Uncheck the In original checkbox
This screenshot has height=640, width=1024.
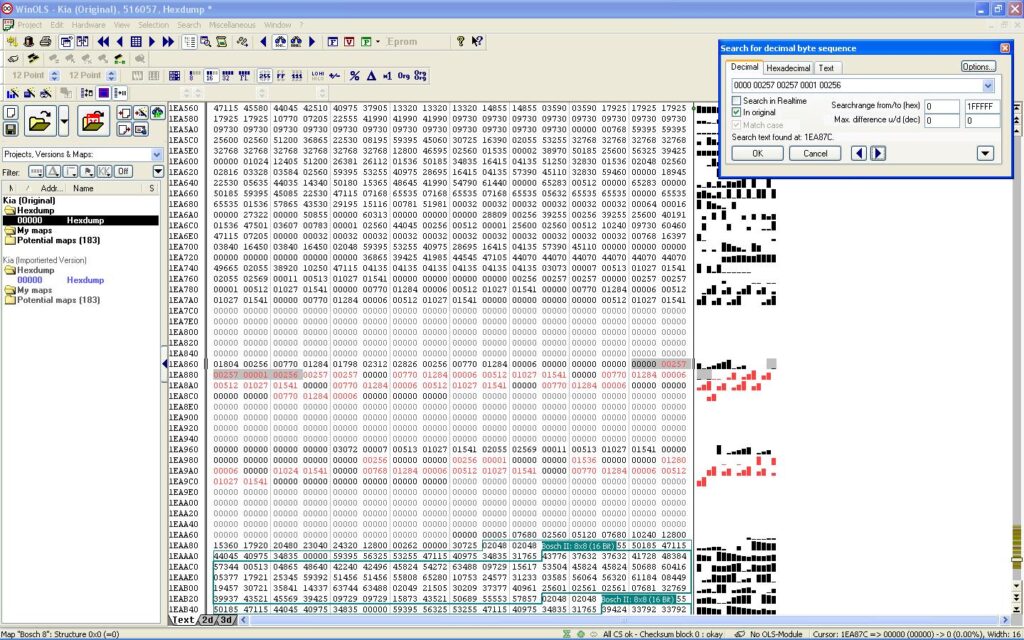click(x=736, y=112)
